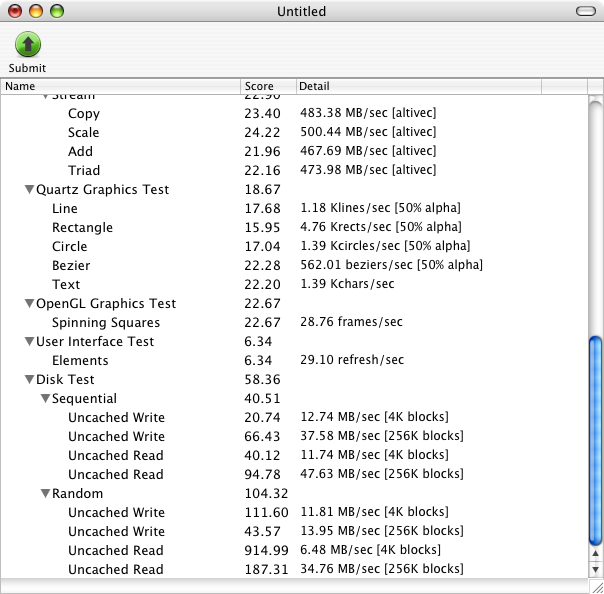Sort by the Score column header

268,86
